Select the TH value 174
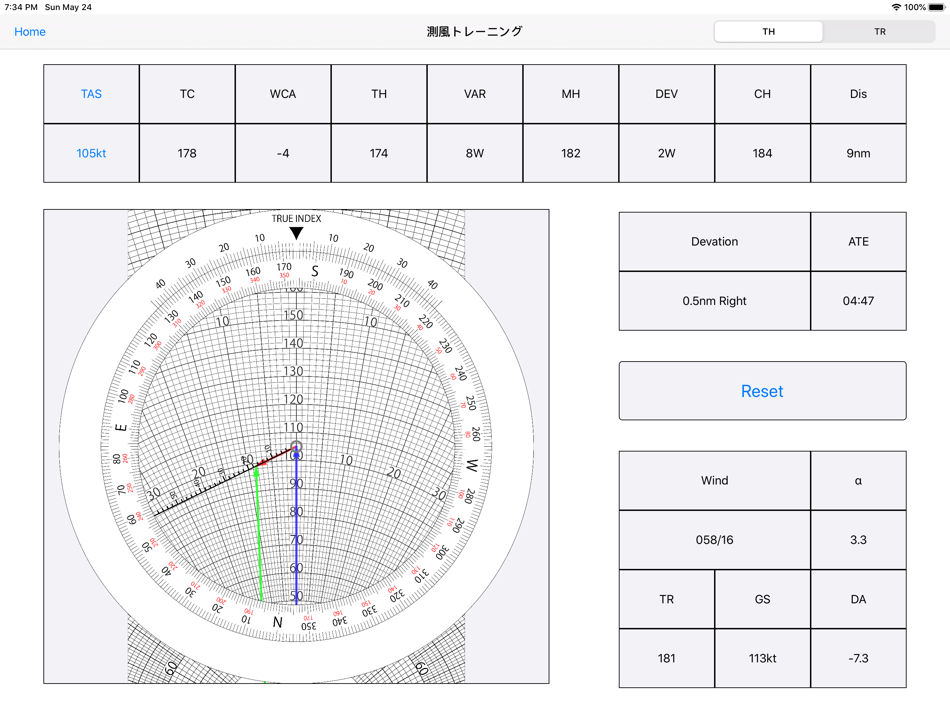 pos(379,153)
